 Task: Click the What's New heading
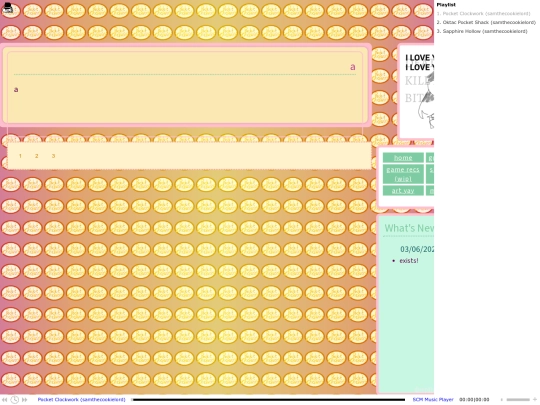[x=409, y=228]
